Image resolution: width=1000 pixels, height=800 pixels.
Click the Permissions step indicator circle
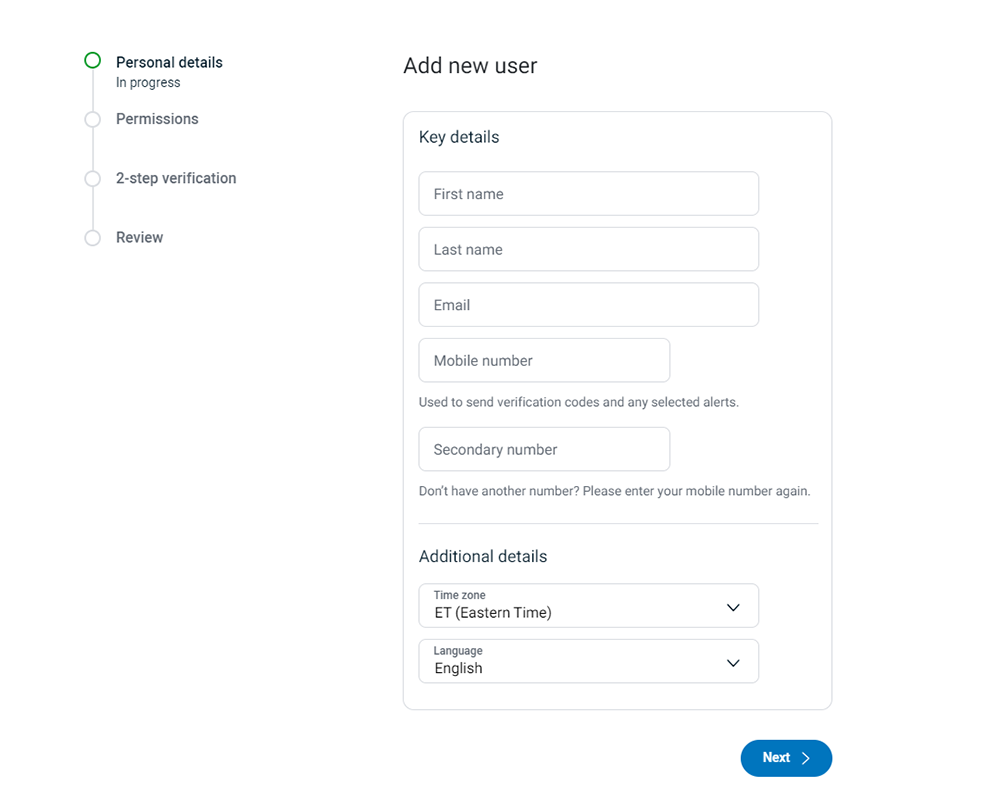point(92,119)
